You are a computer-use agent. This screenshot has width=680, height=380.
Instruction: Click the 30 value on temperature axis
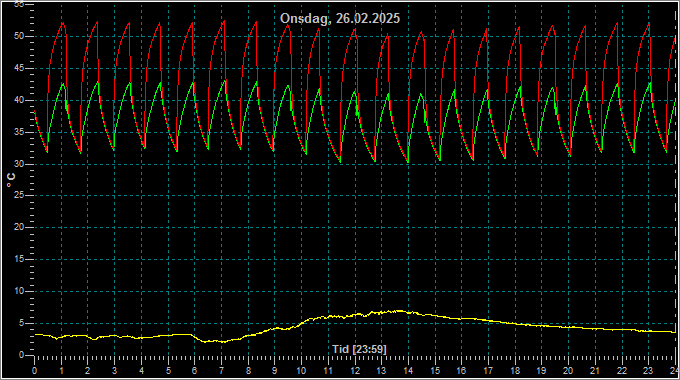(19, 164)
